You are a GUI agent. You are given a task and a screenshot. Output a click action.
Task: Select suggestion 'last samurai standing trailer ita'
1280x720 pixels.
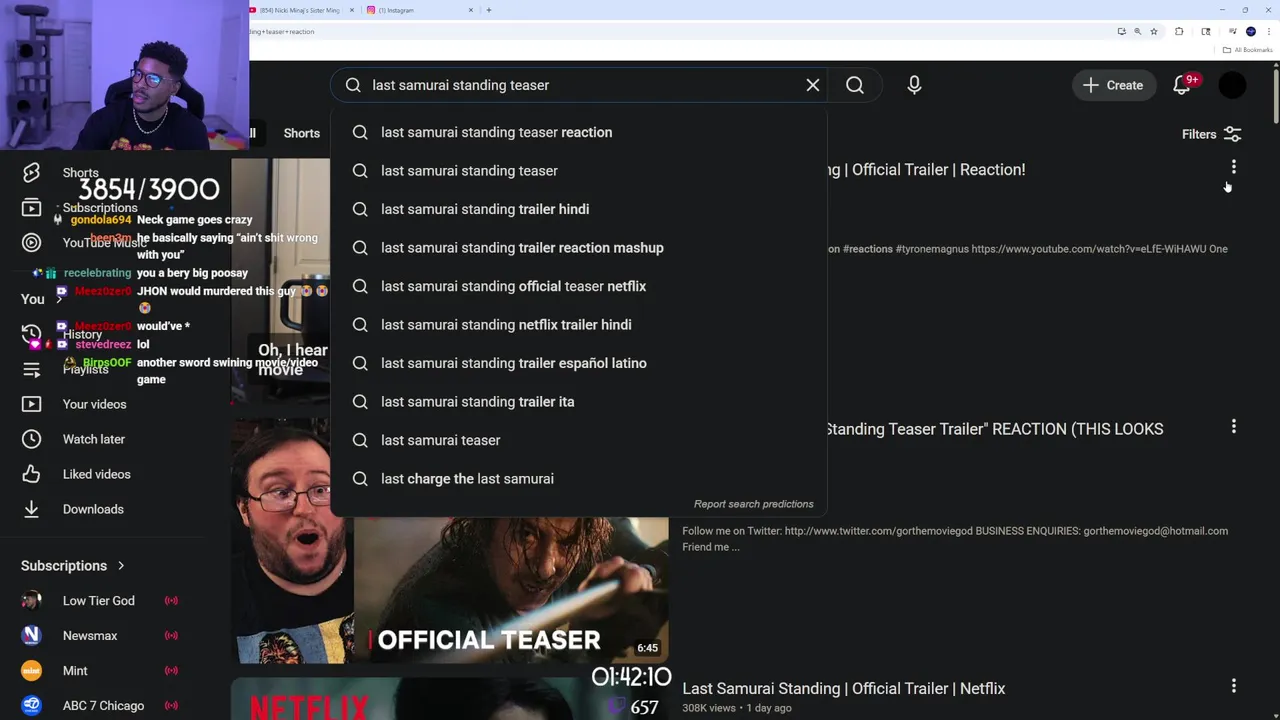tap(578, 402)
